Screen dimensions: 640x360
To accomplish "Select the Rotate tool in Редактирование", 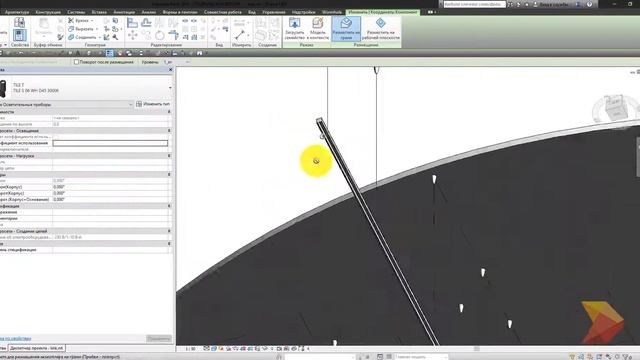I will pyautogui.click(x=160, y=36).
